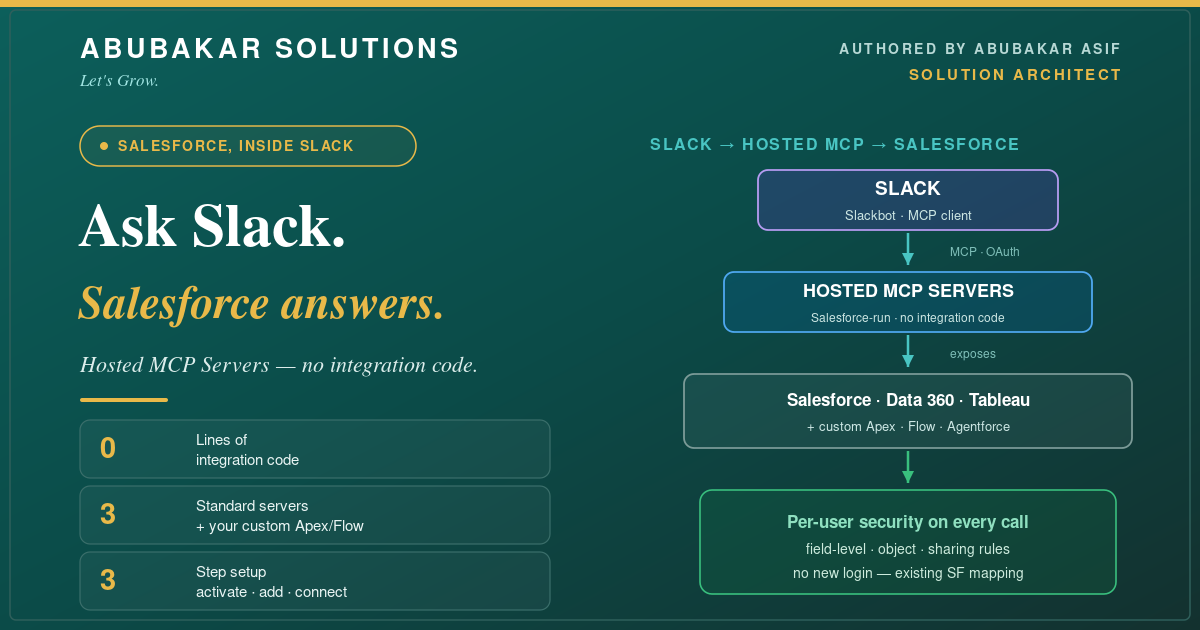The width and height of the screenshot is (1200, 630).
Task: Click "Slackbot · MCP client" subtitle
Action: click(908, 215)
